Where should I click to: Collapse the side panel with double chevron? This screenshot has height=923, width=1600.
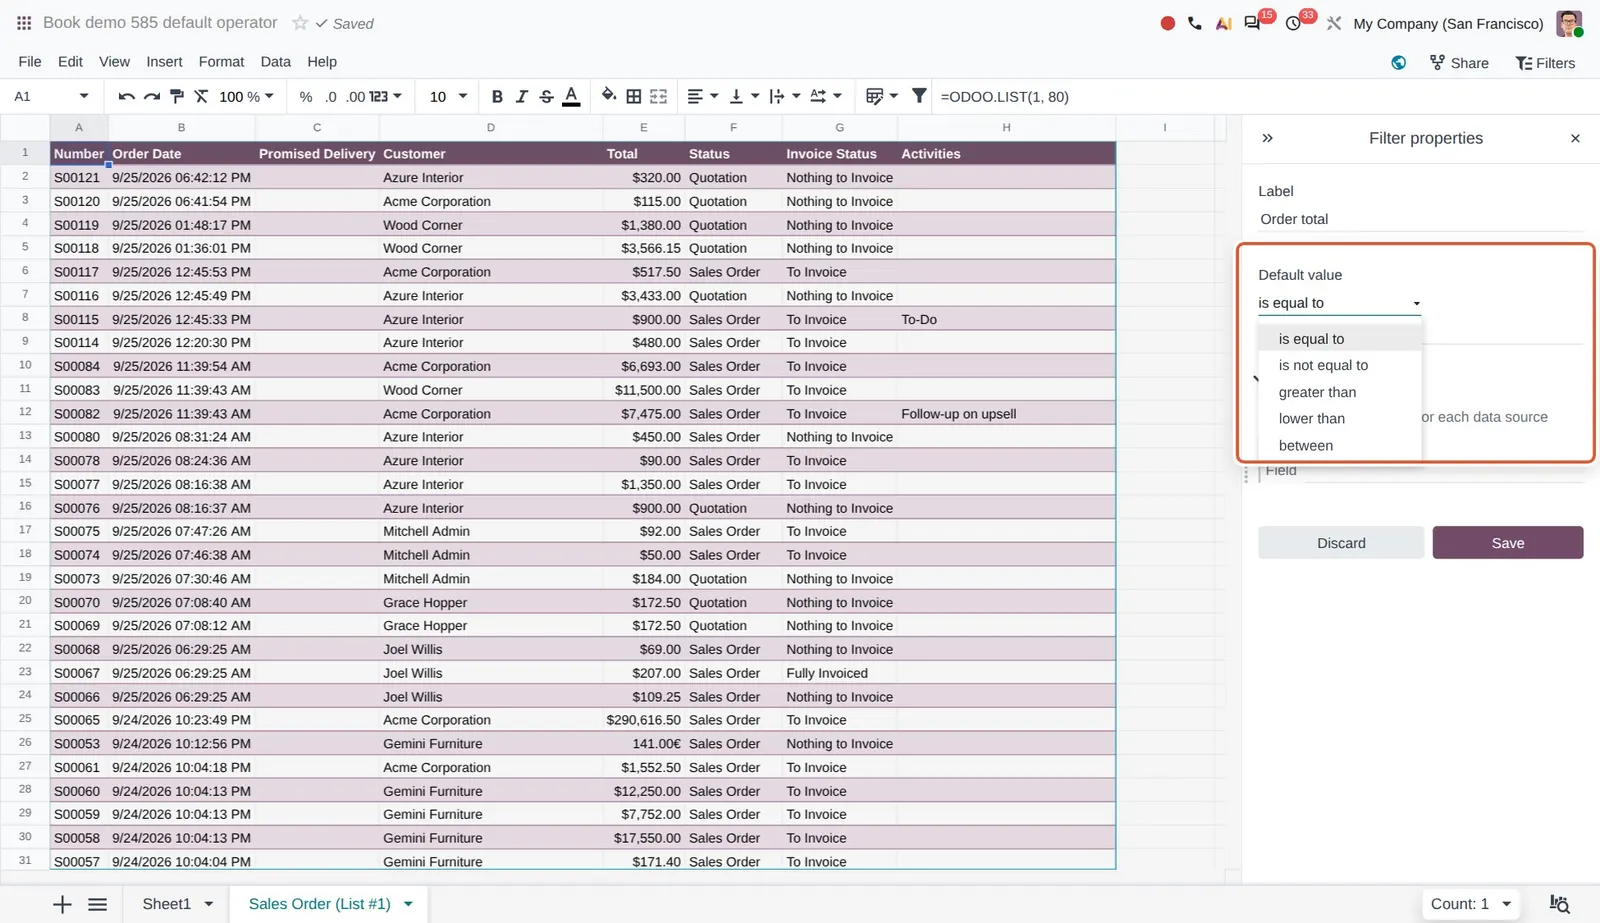1268,138
